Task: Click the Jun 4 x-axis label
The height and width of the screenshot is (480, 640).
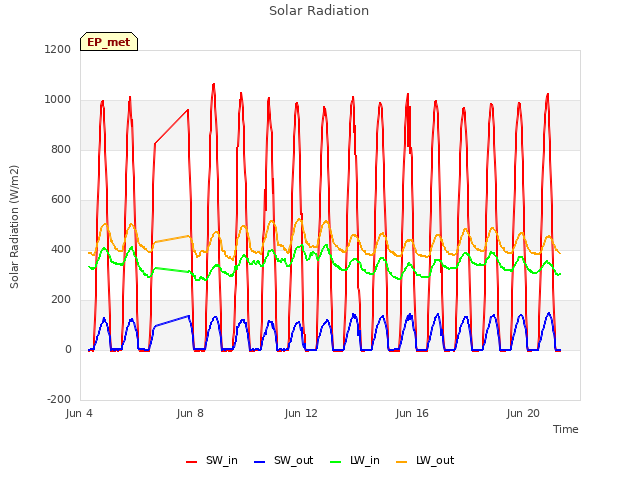Action: [x=79, y=413]
